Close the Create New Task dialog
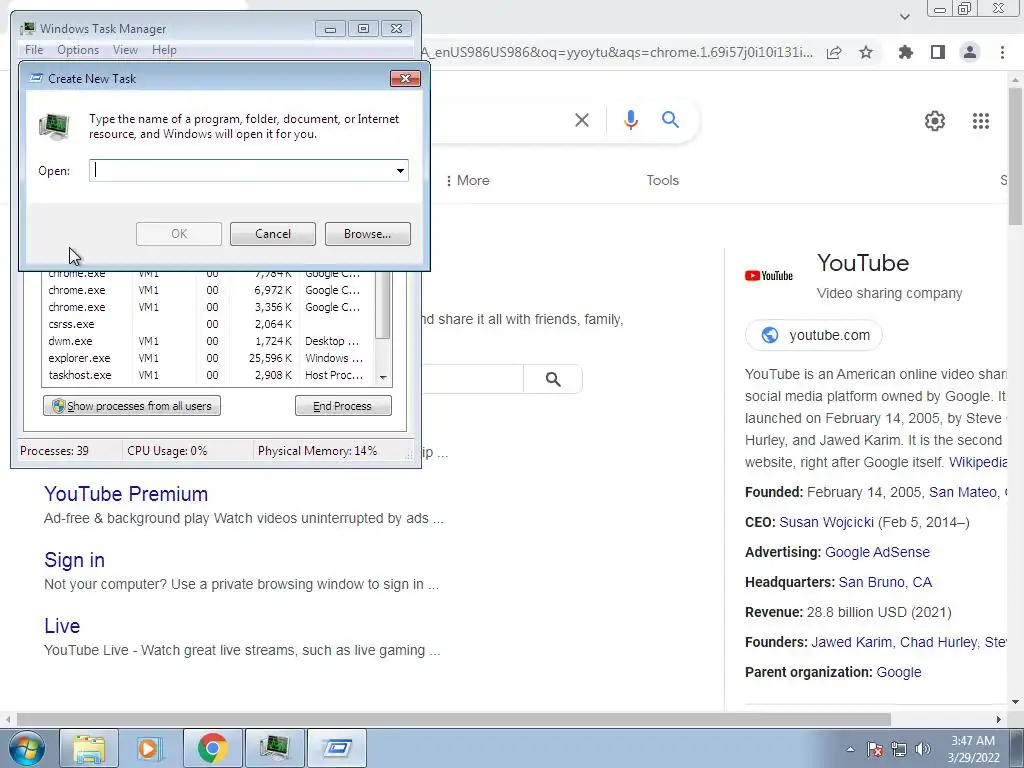This screenshot has height=768, width=1024. [405, 78]
